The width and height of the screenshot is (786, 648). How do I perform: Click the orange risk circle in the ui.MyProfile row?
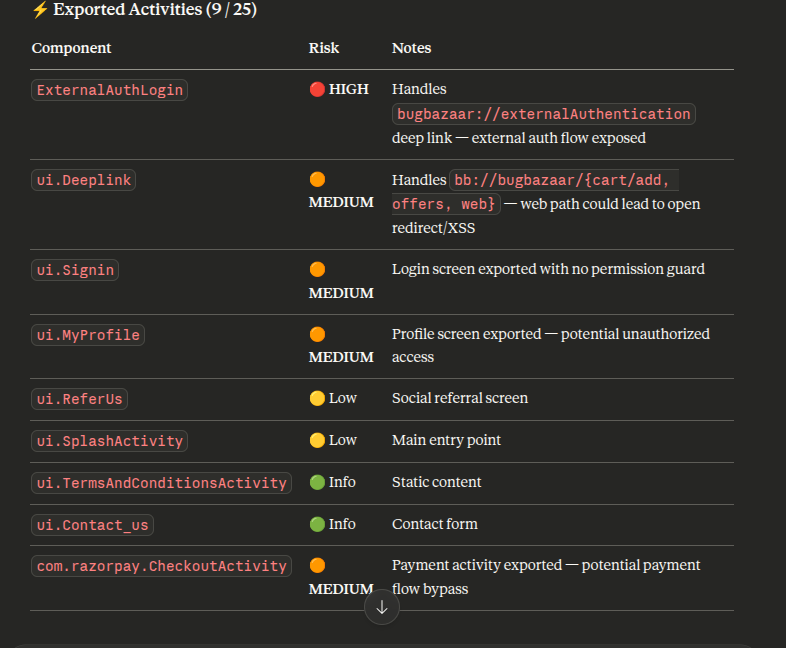click(x=317, y=334)
